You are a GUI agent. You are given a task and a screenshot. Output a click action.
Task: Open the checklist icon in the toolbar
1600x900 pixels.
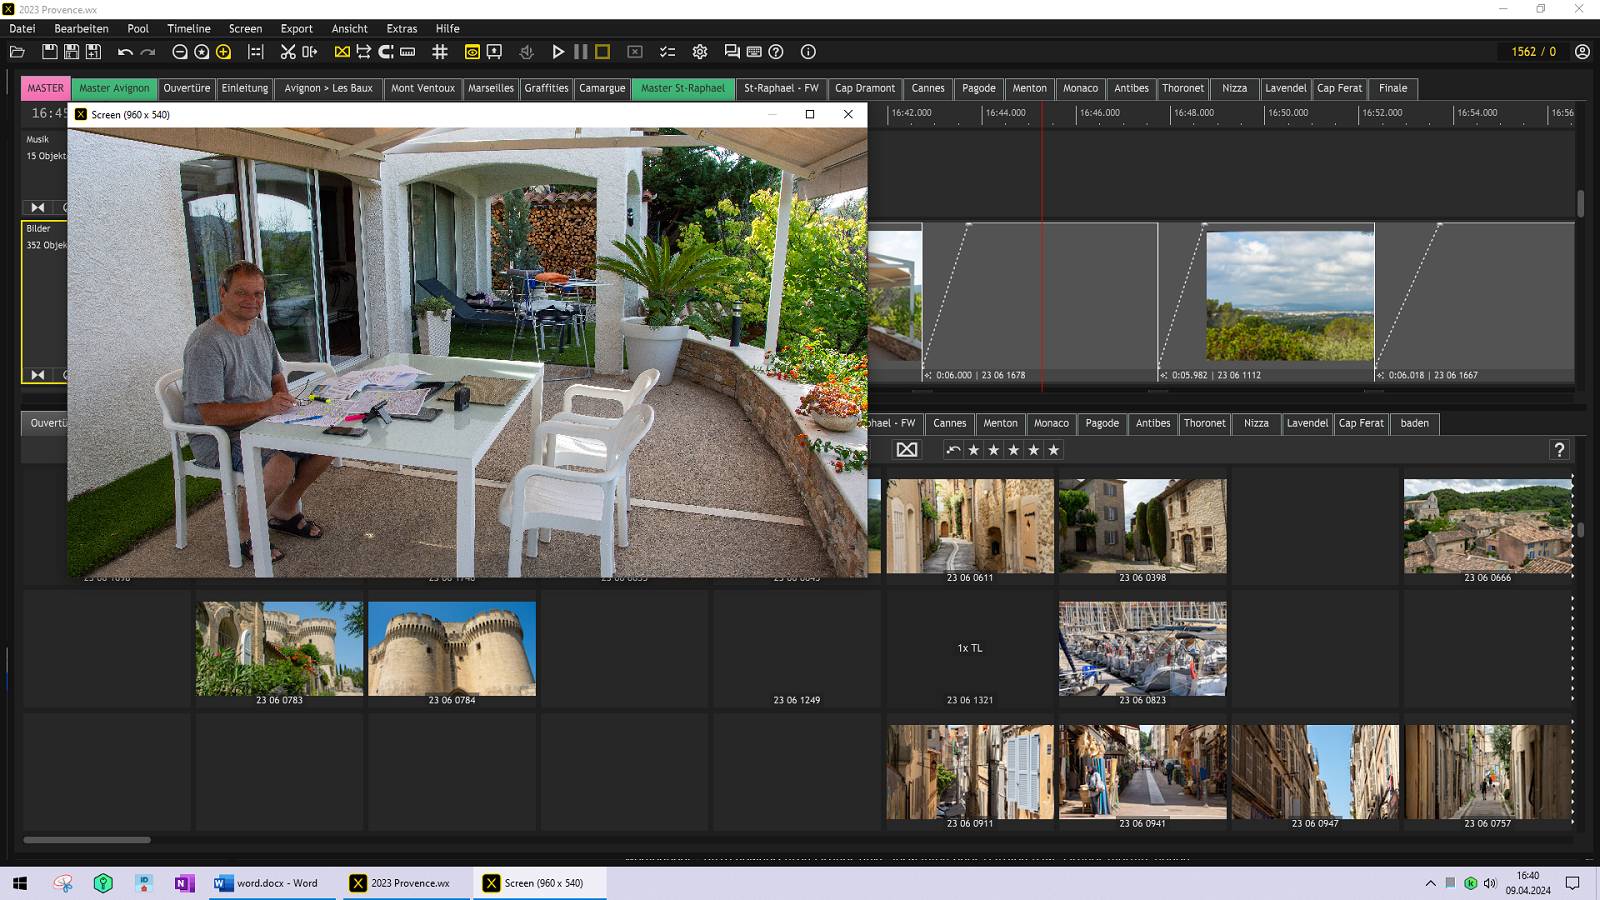[667, 52]
